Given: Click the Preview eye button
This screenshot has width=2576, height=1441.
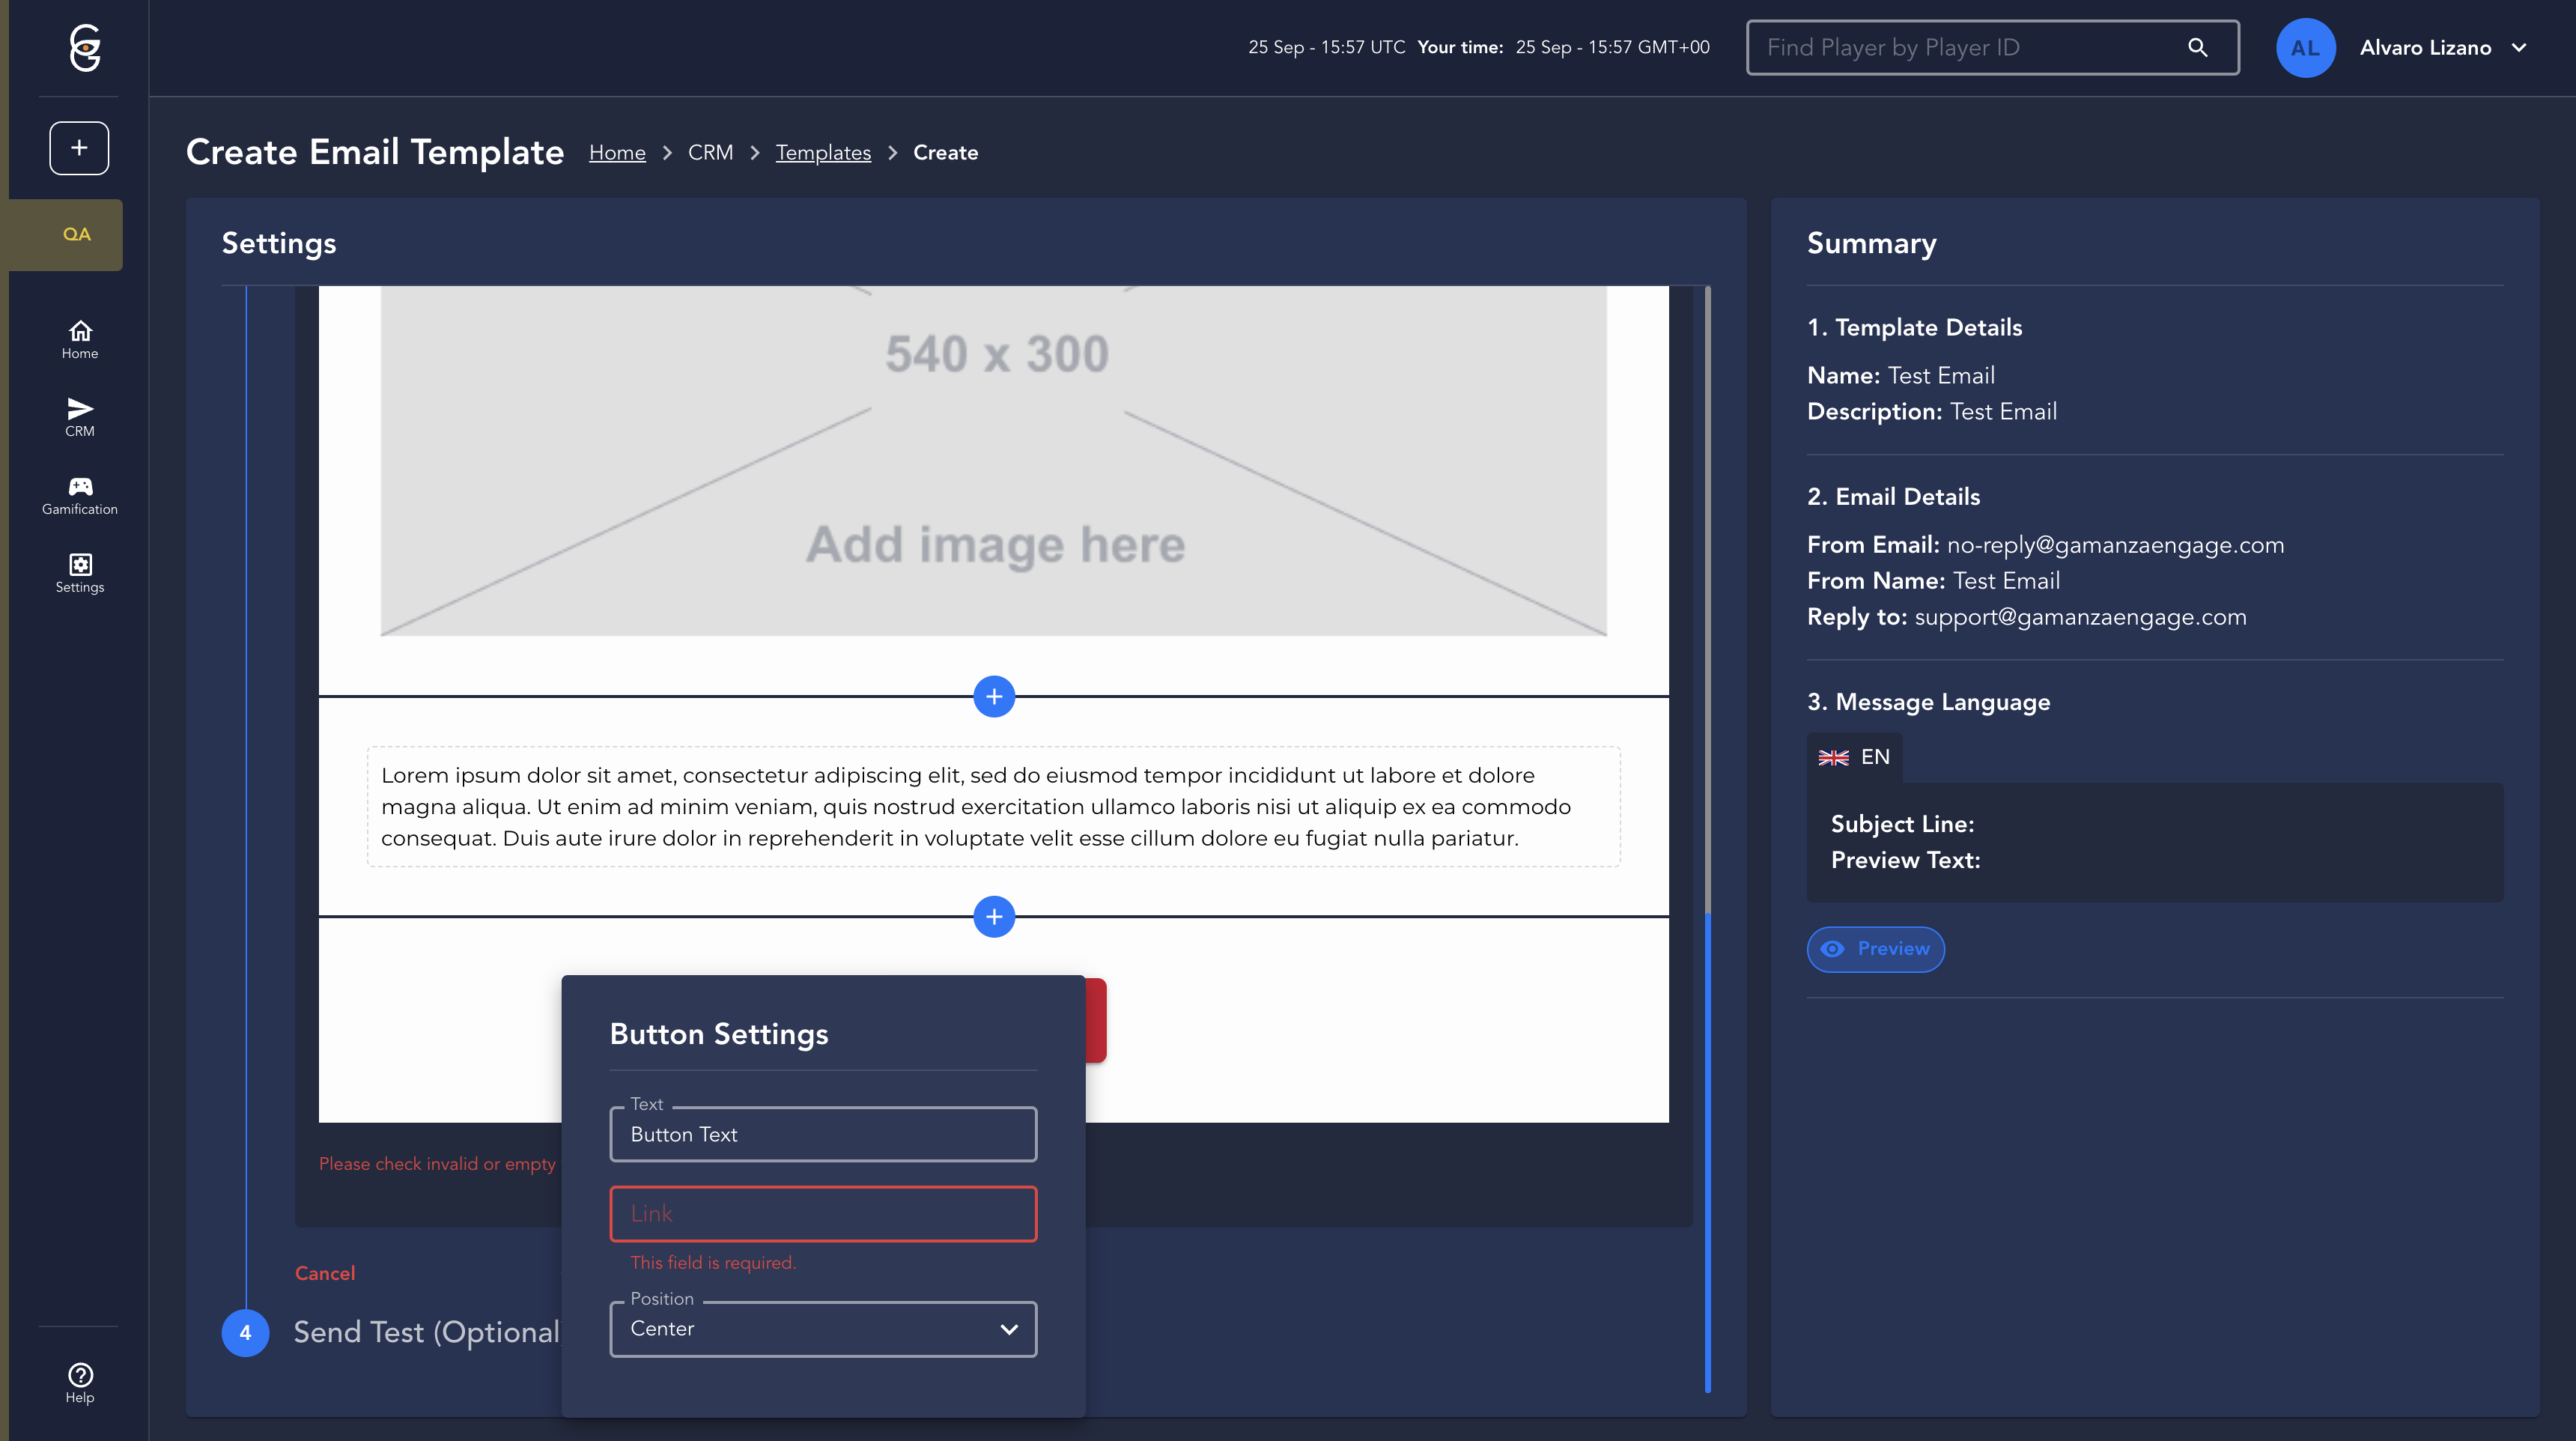Looking at the screenshot, I should [x=1875, y=948].
